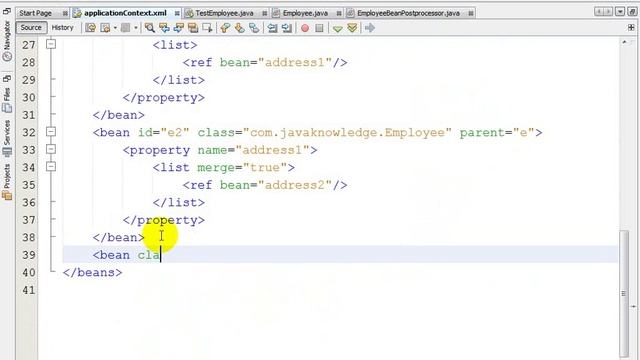The image size is (640, 360).
Task: Open the Navigator side panel
Action: [x=7, y=42]
